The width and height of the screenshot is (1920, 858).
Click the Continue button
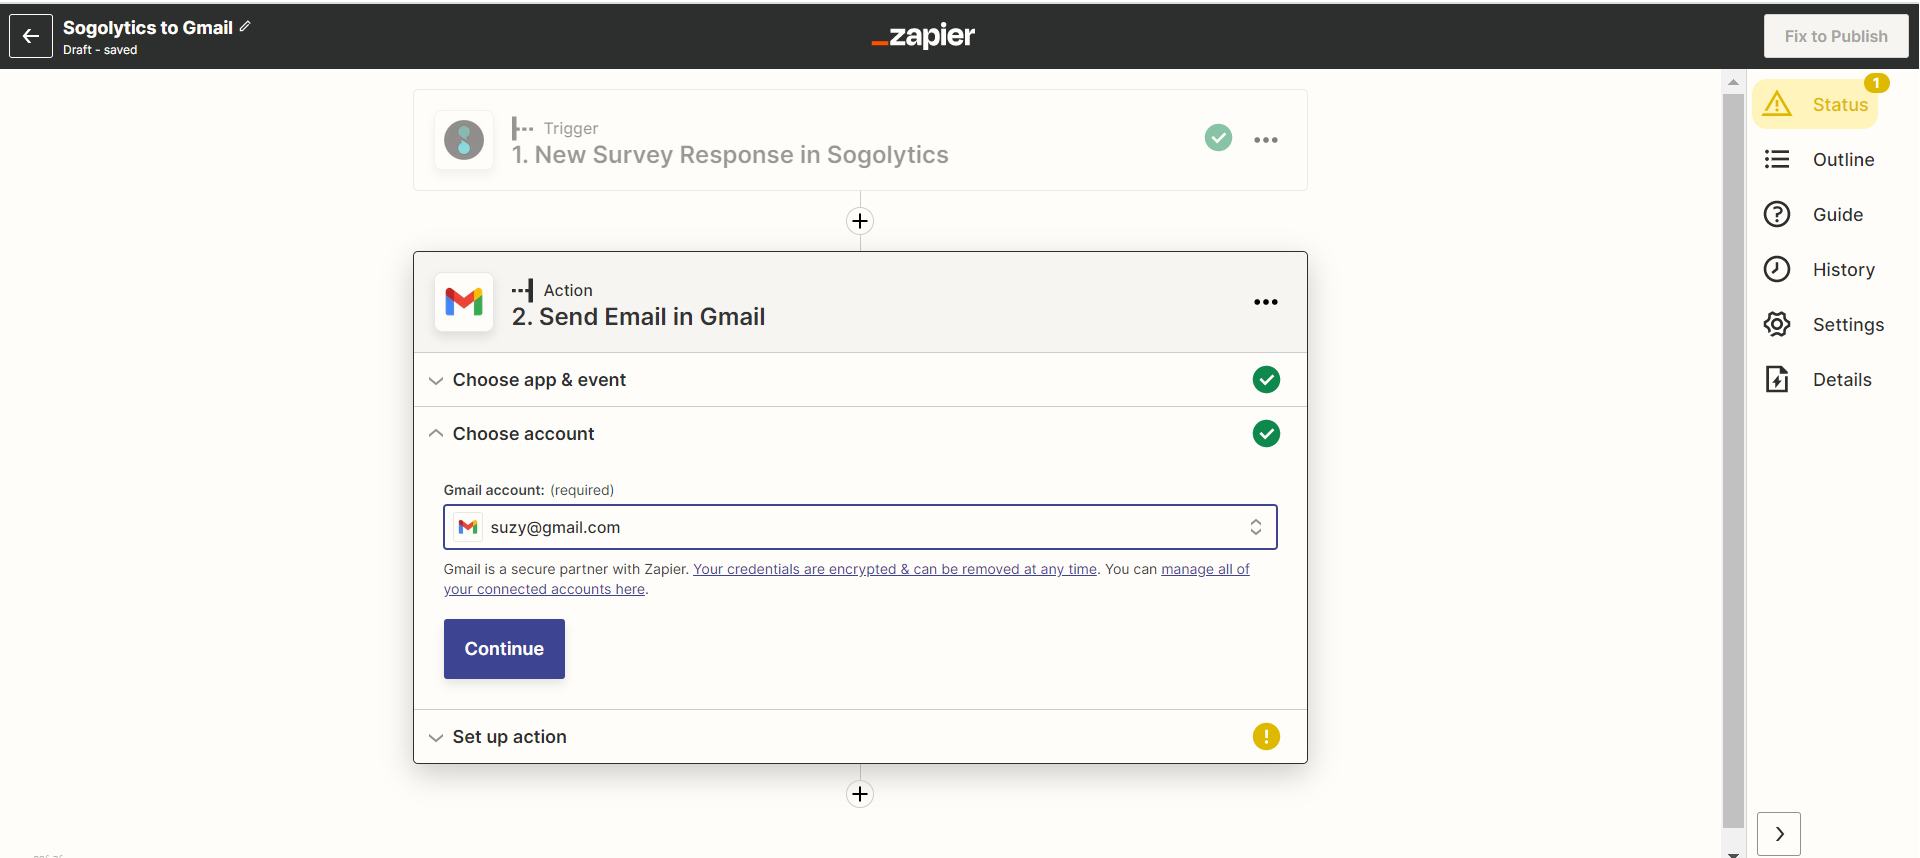(x=504, y=649)
